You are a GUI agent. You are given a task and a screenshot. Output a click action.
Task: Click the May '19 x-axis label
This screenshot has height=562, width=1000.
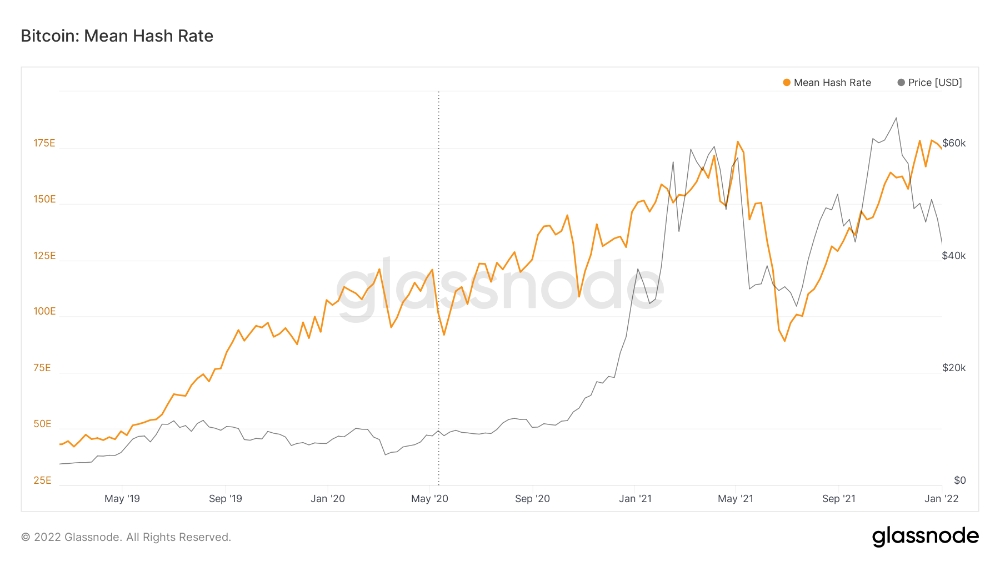pos(122,498)
